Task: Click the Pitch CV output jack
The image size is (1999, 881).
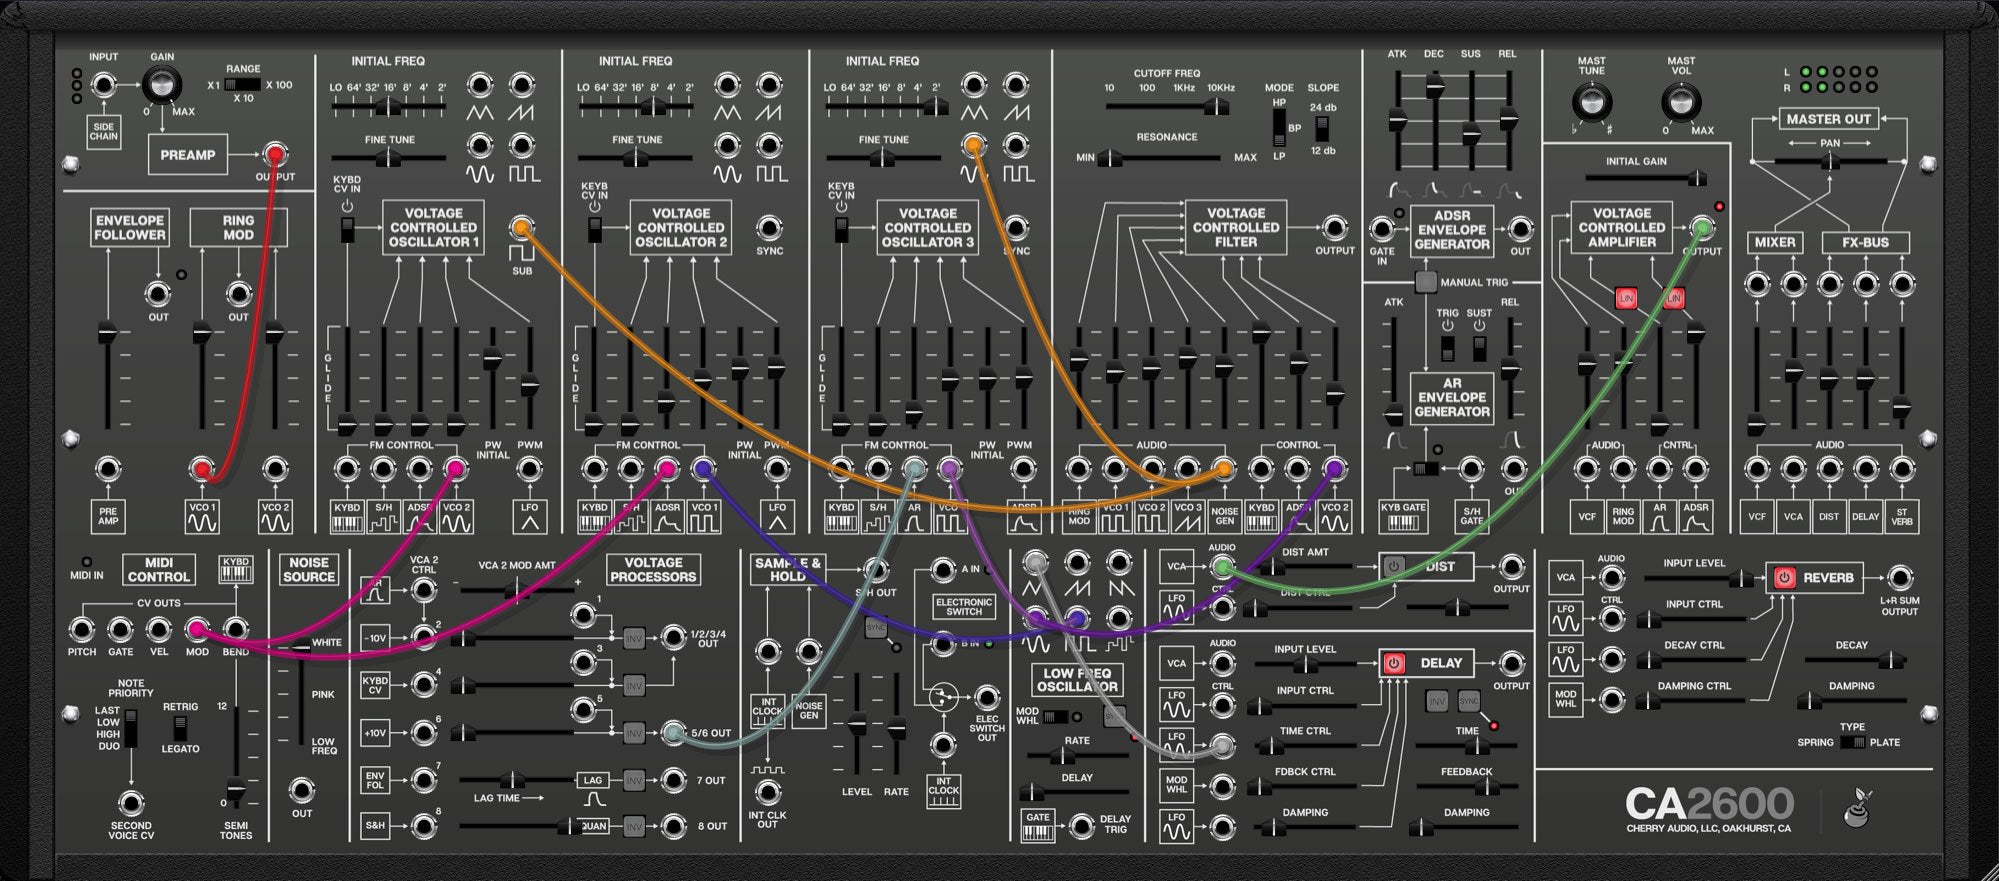Action: (x=82, y=629)
